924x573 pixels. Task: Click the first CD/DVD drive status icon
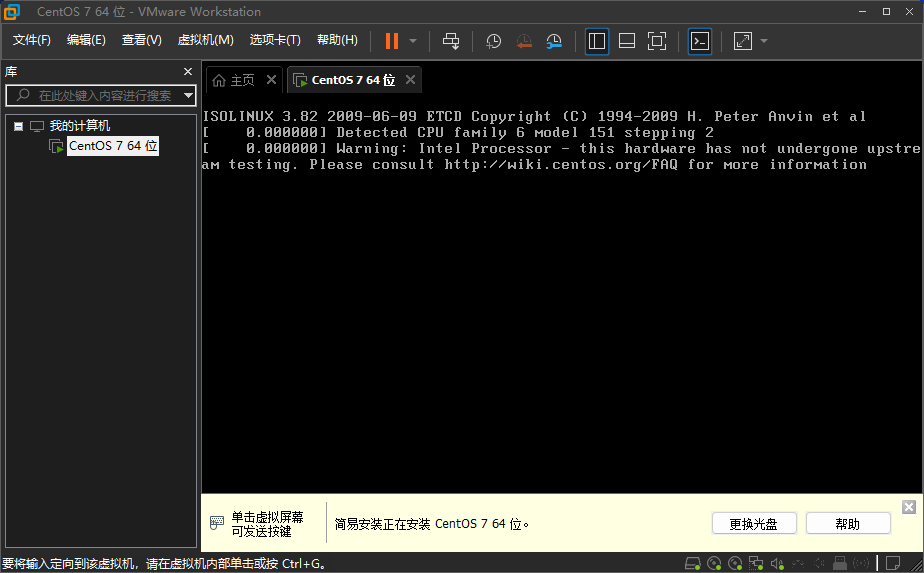coord(714,564)
